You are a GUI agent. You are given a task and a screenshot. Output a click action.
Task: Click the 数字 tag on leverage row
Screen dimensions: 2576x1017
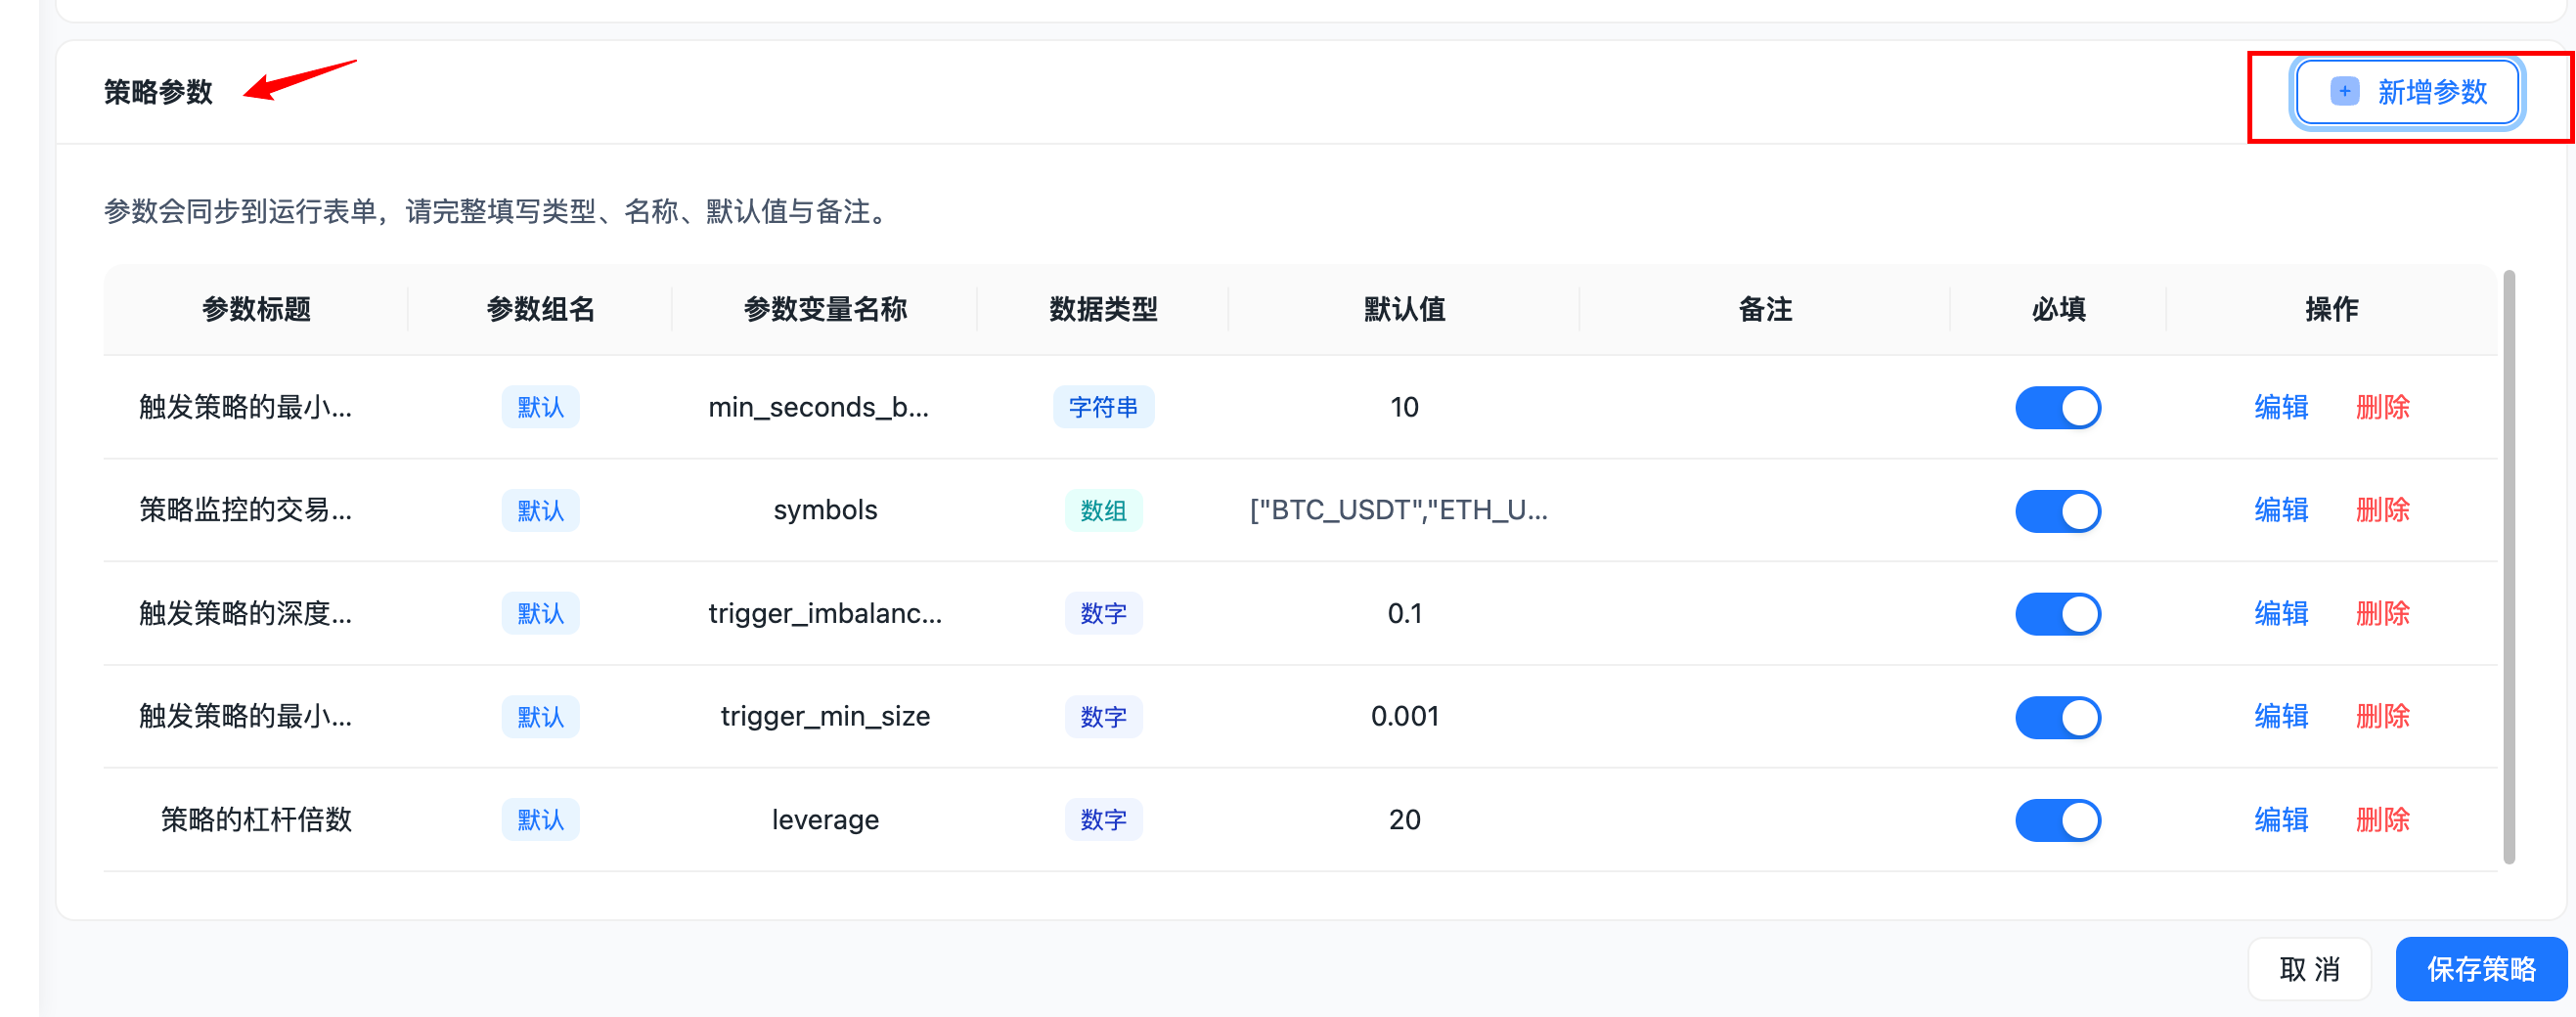(1103, 819)
